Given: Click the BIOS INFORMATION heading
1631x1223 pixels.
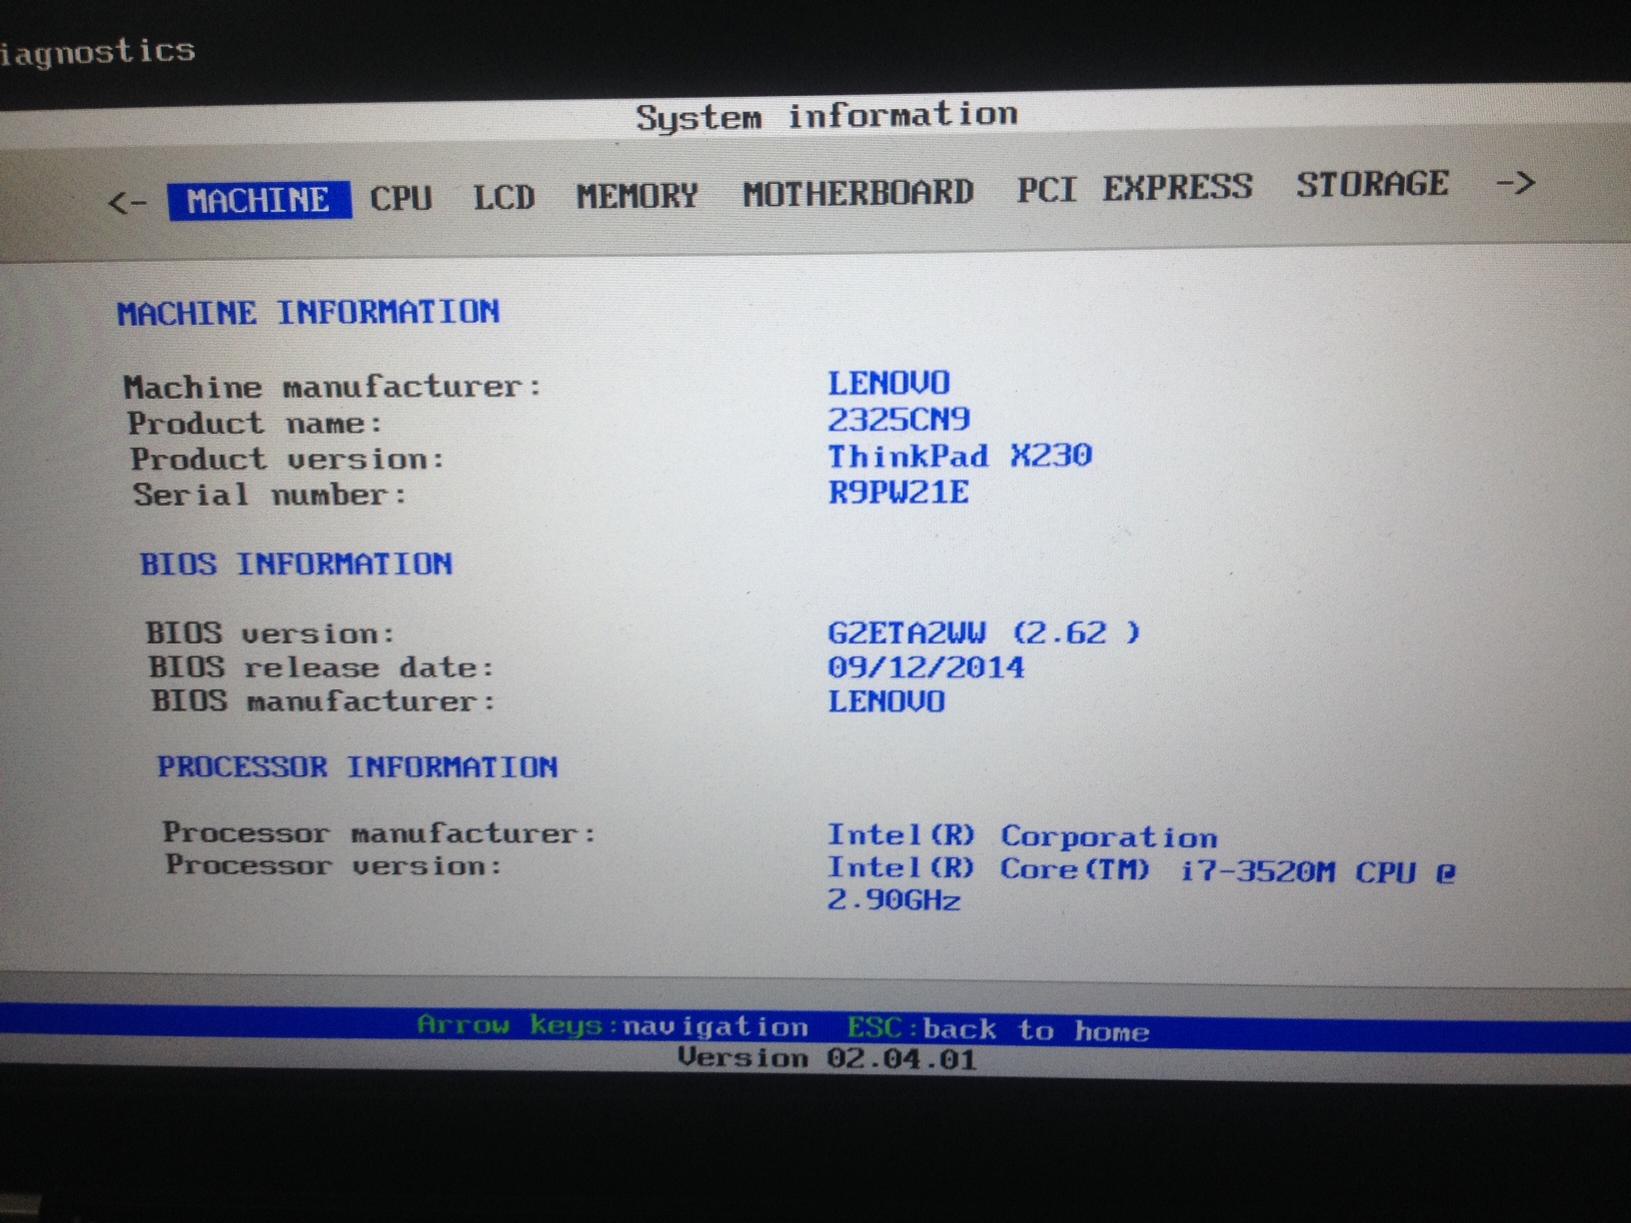Looking at the screenshot, I should pos(296,564).
